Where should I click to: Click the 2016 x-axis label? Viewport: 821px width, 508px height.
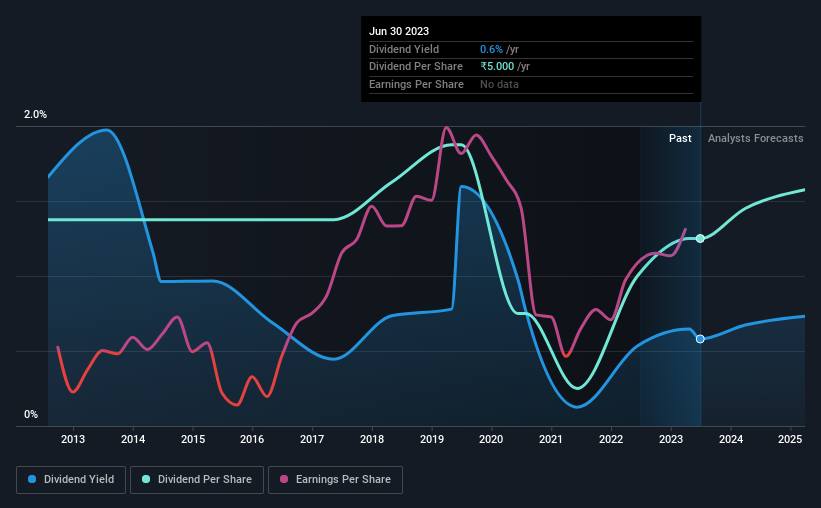tap(252, 439)
